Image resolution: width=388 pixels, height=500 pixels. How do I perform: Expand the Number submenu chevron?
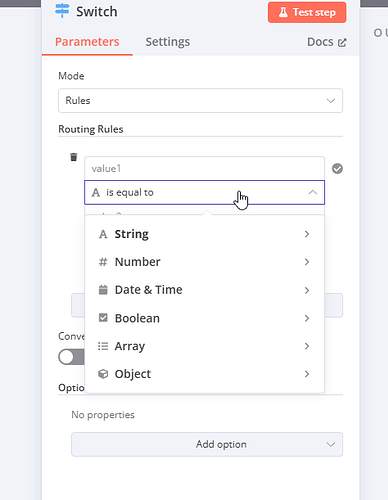pyautogui.click(x=307, y=262)
